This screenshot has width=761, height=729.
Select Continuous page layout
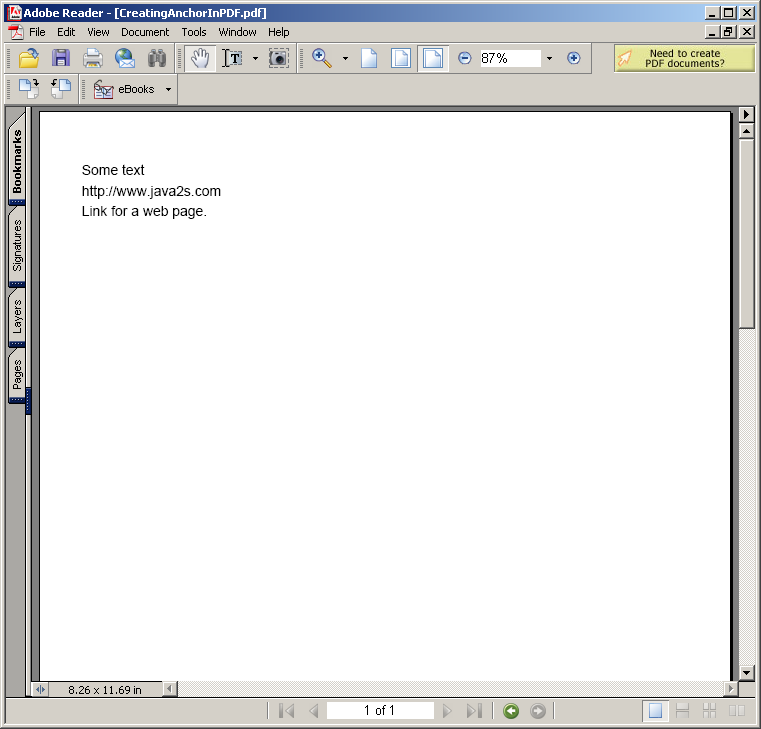click(682, 711)
